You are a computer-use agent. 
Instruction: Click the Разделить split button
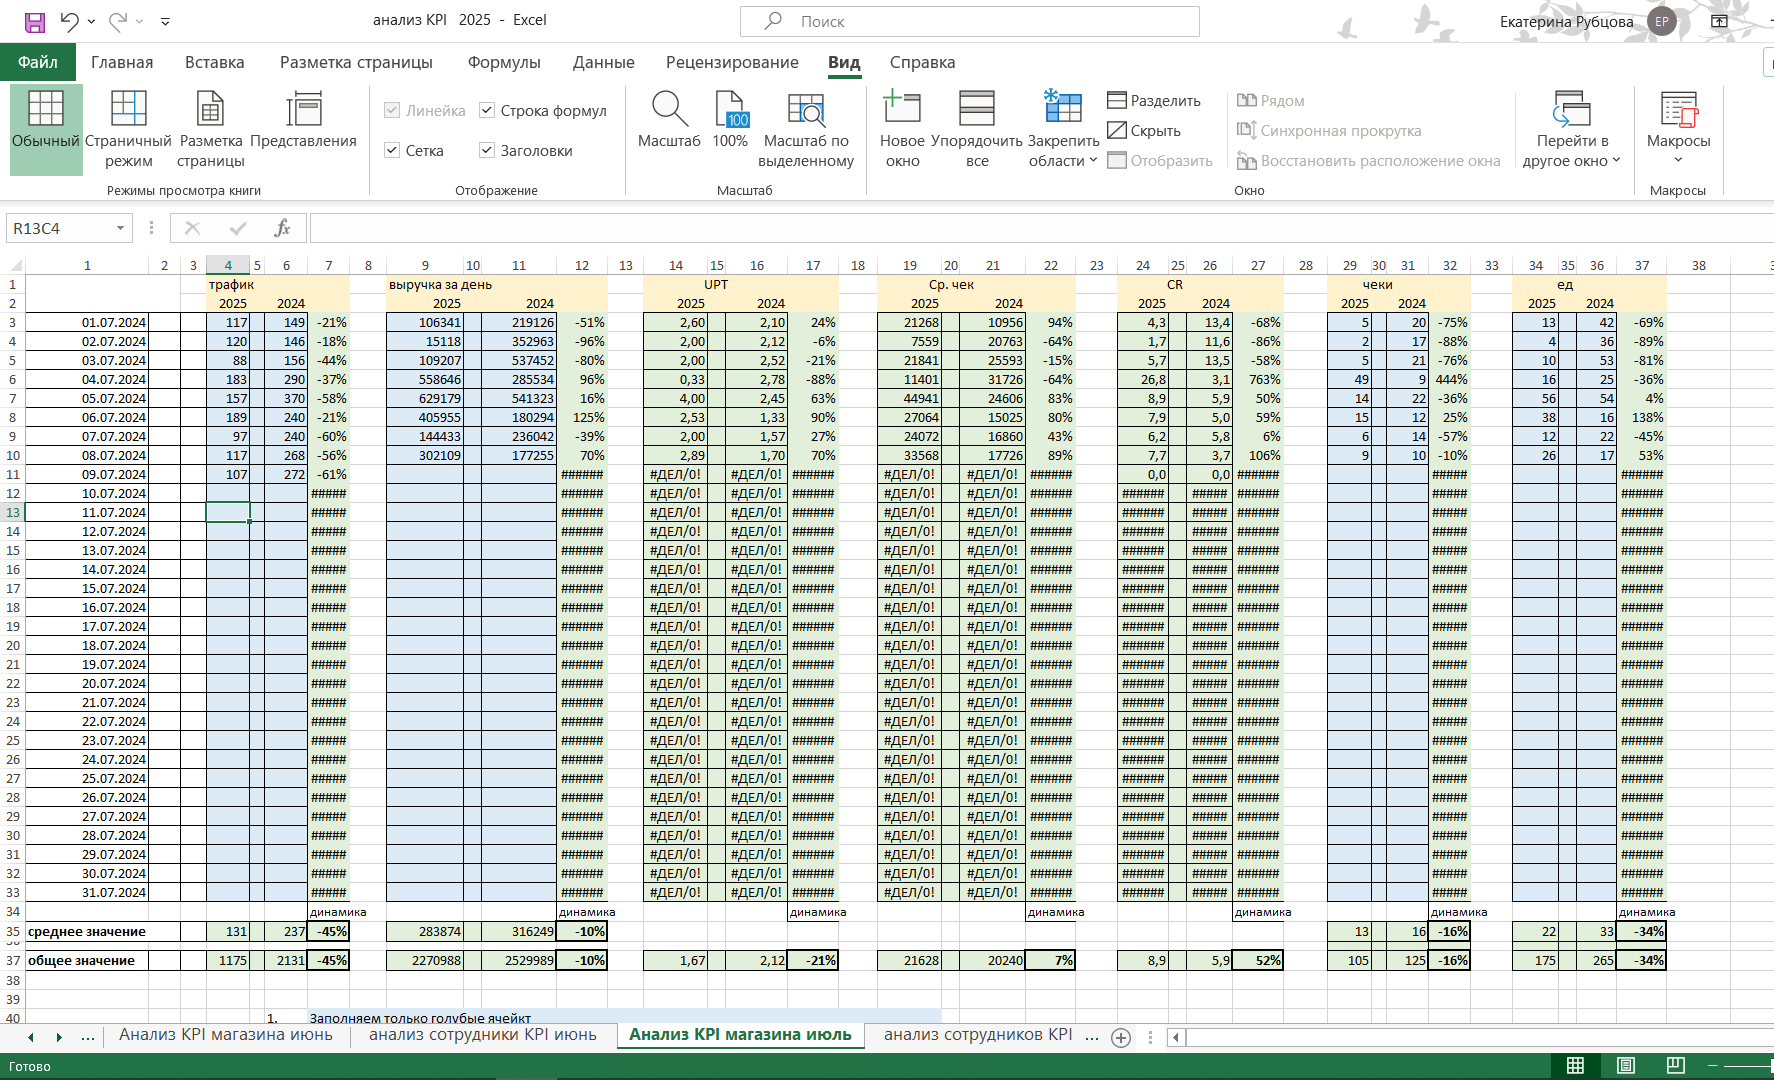1154,100
